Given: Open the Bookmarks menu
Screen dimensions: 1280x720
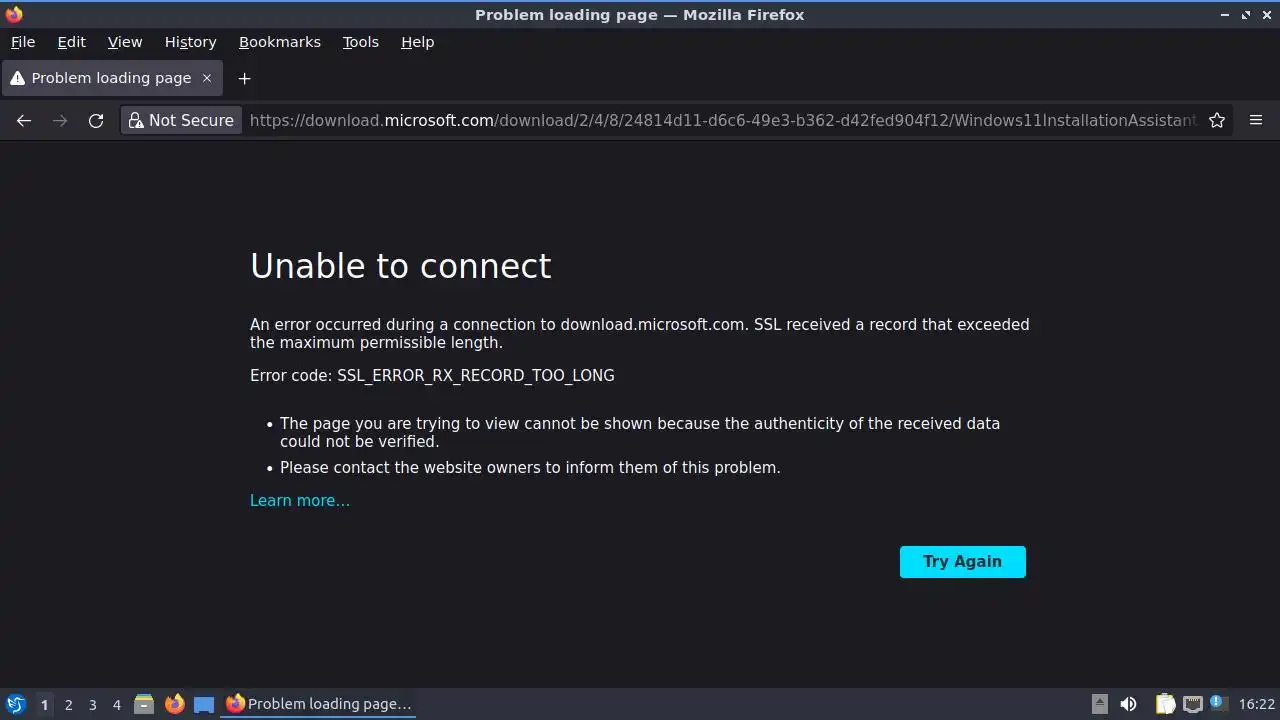Looking at the screenshot, I should (279, 42).
